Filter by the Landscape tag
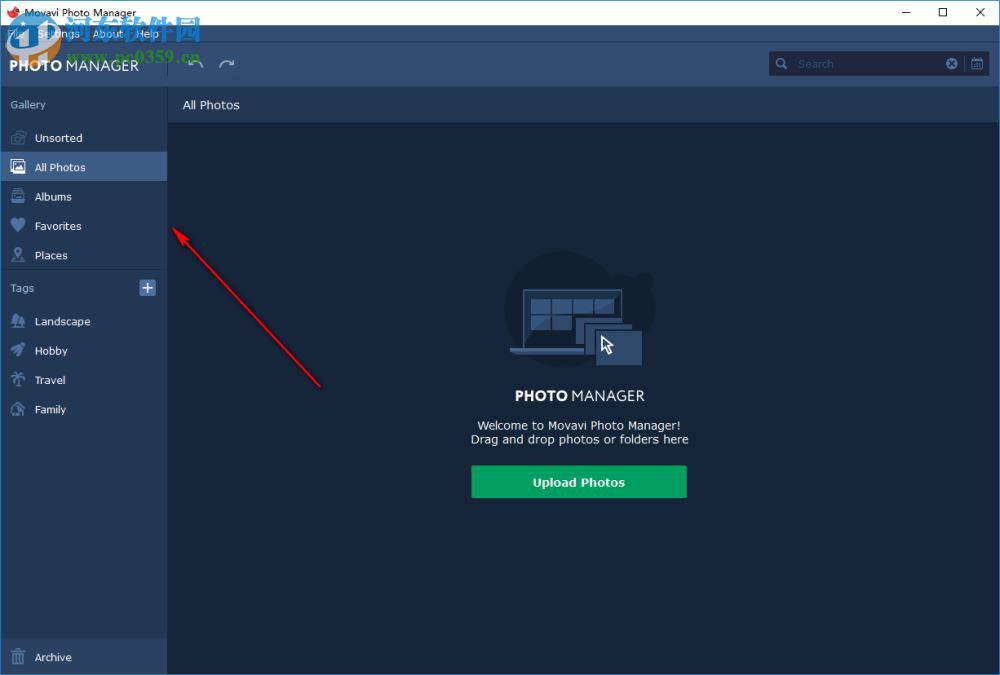This screenshot has width=1000, height=675. click(84, 321)
